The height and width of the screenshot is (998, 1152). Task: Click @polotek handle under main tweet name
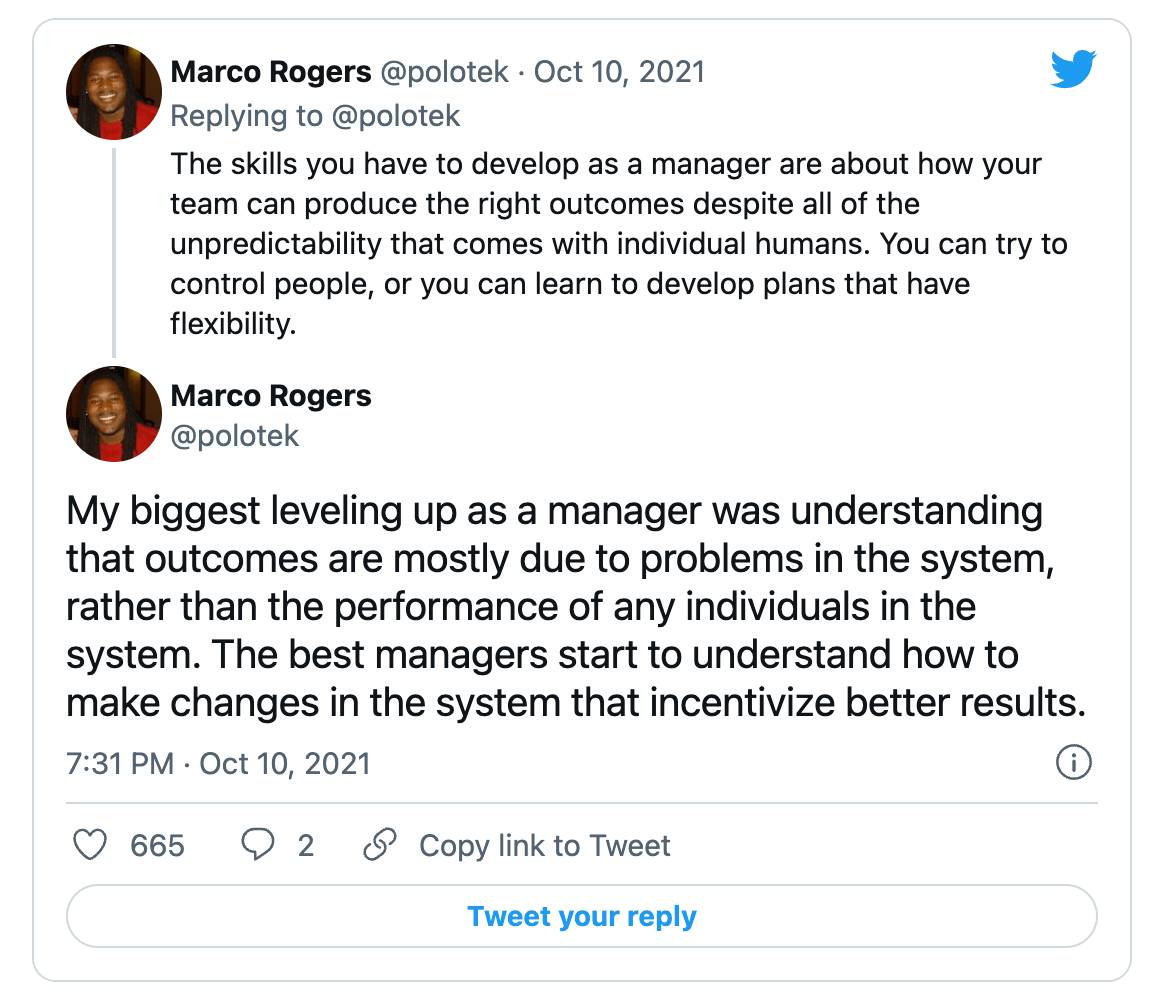pos(234,437)
